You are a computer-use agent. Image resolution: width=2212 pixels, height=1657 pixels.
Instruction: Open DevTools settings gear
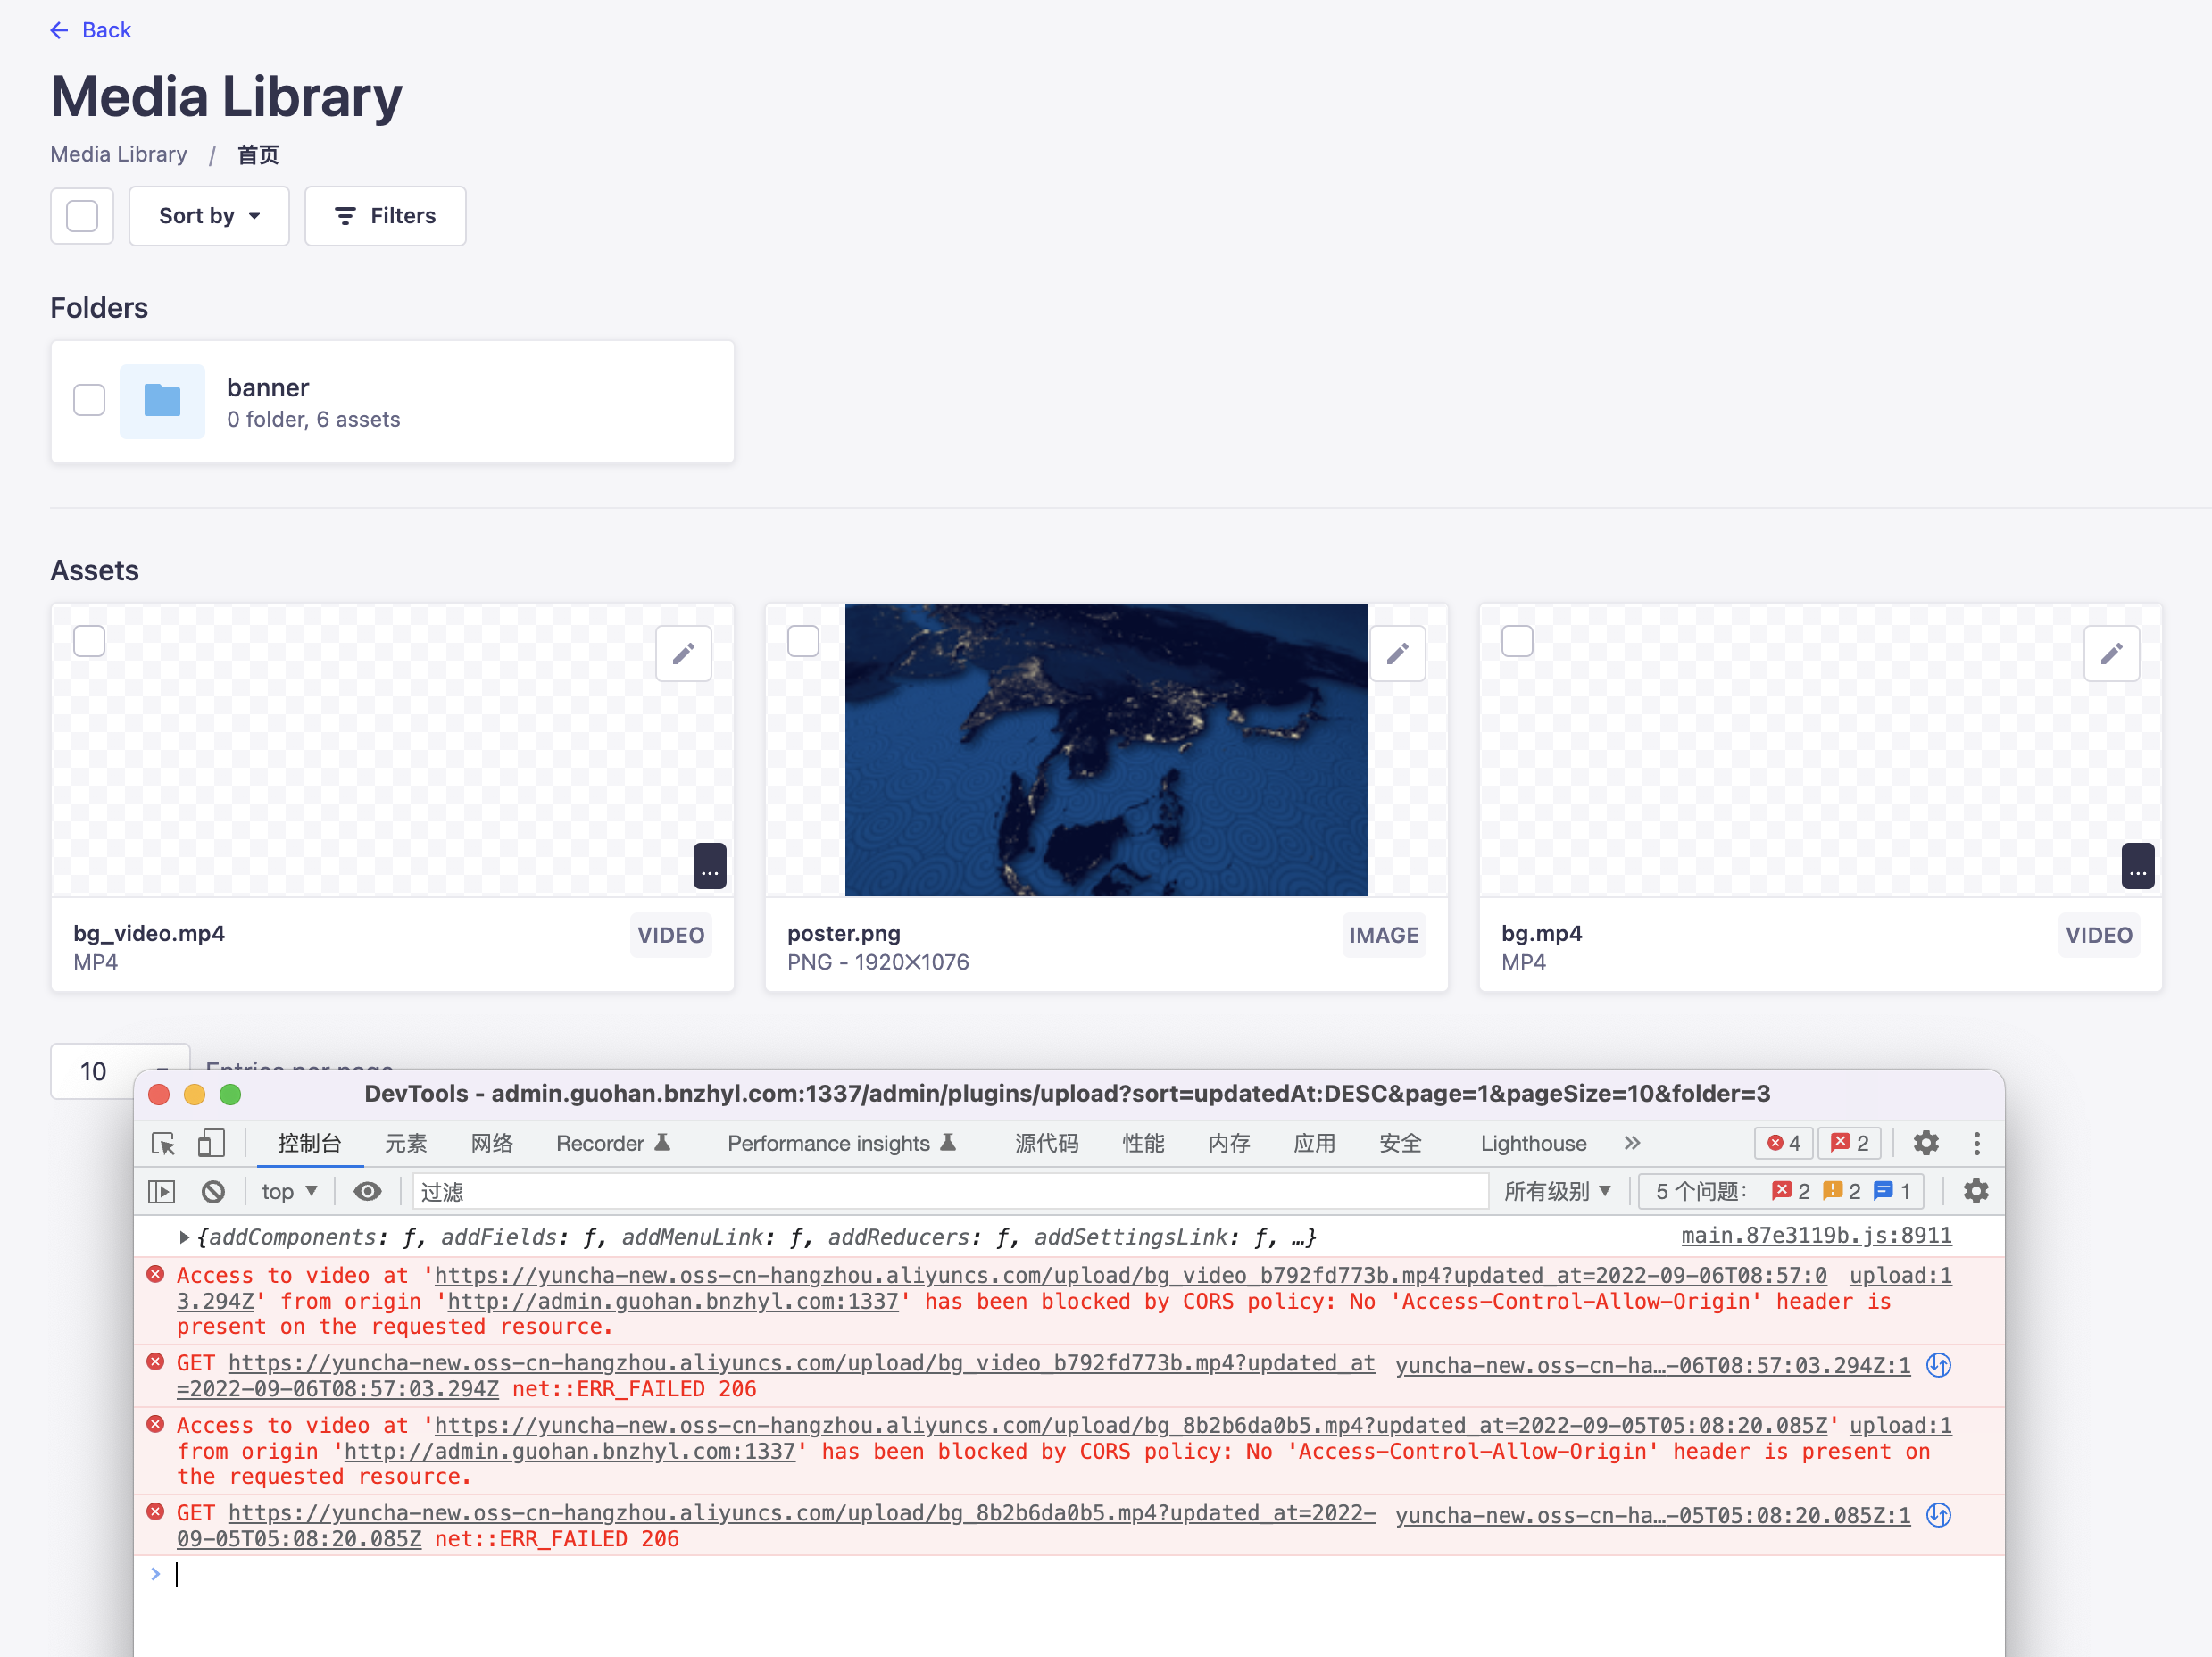pos(1926,1143)
